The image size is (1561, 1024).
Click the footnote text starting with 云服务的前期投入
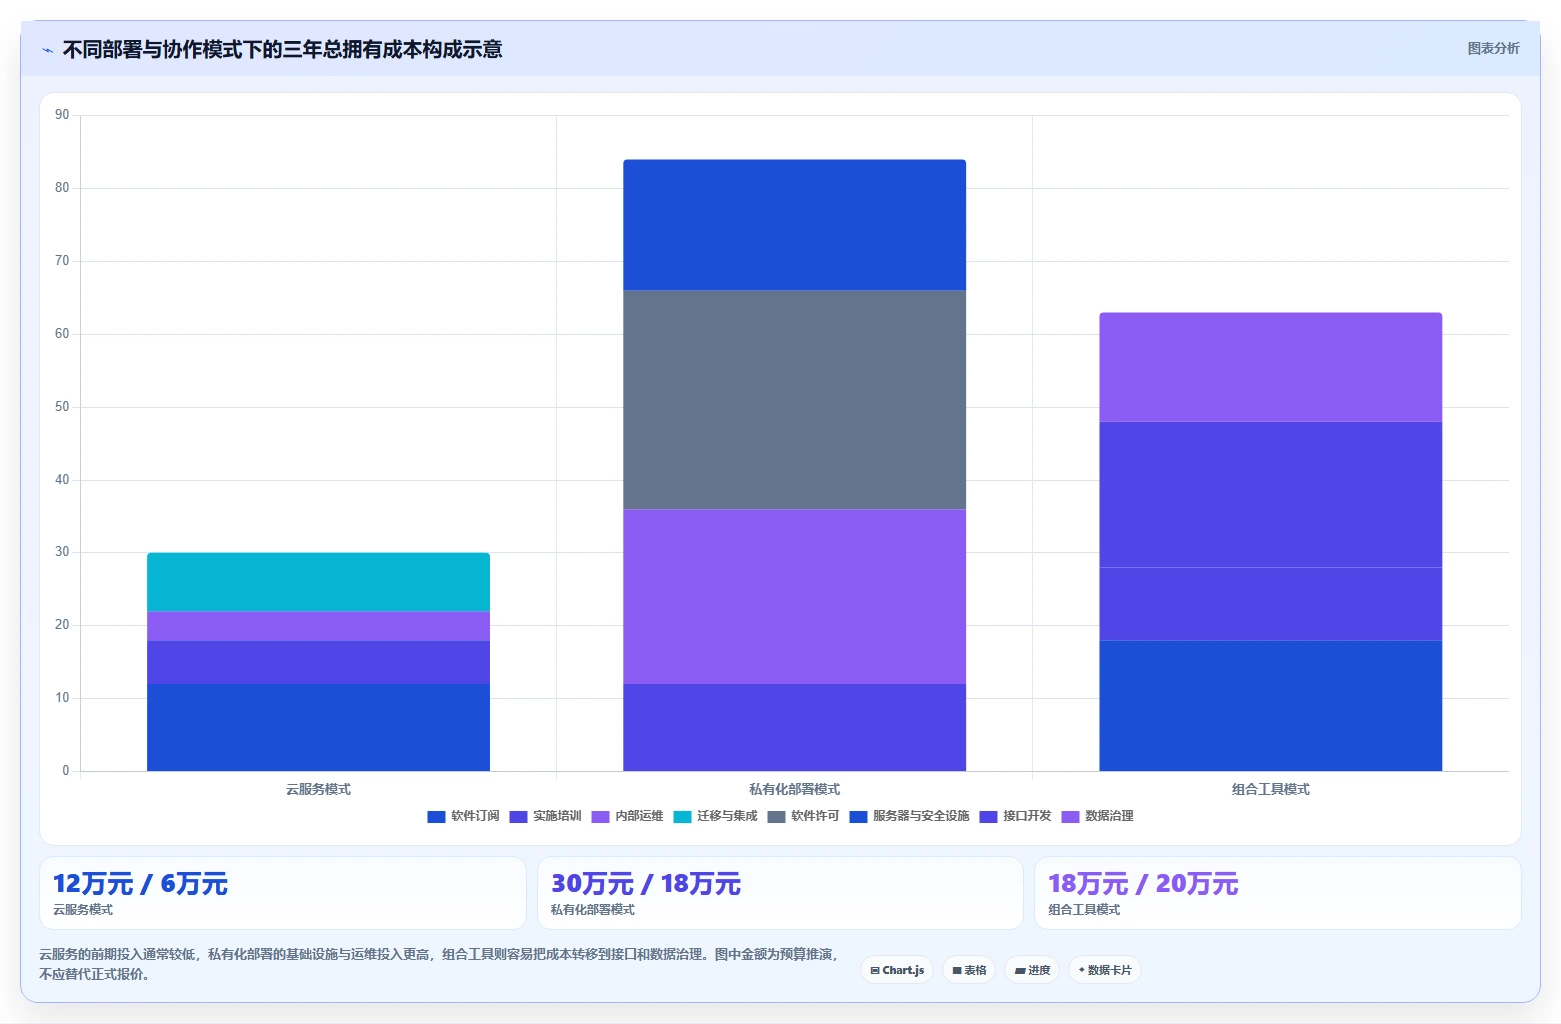point(439,964)
